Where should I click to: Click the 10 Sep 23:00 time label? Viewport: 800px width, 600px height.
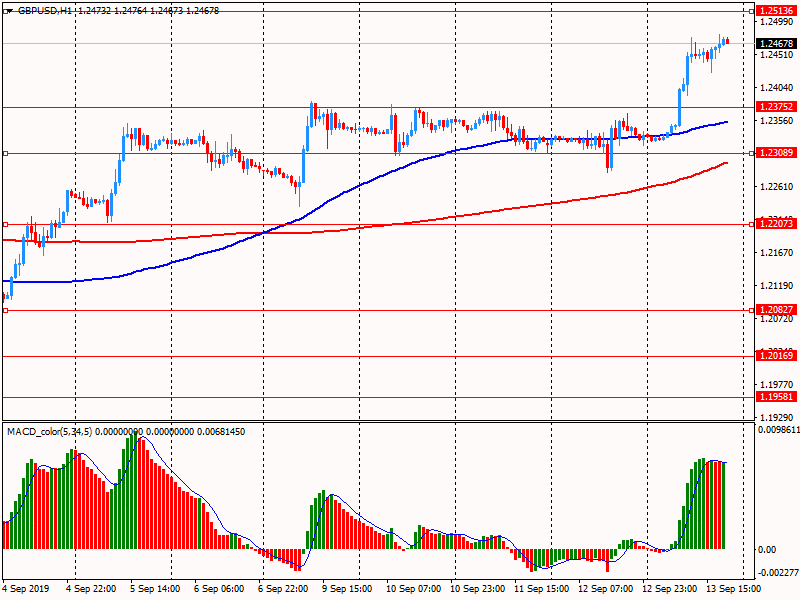click(x=478, y=589)
